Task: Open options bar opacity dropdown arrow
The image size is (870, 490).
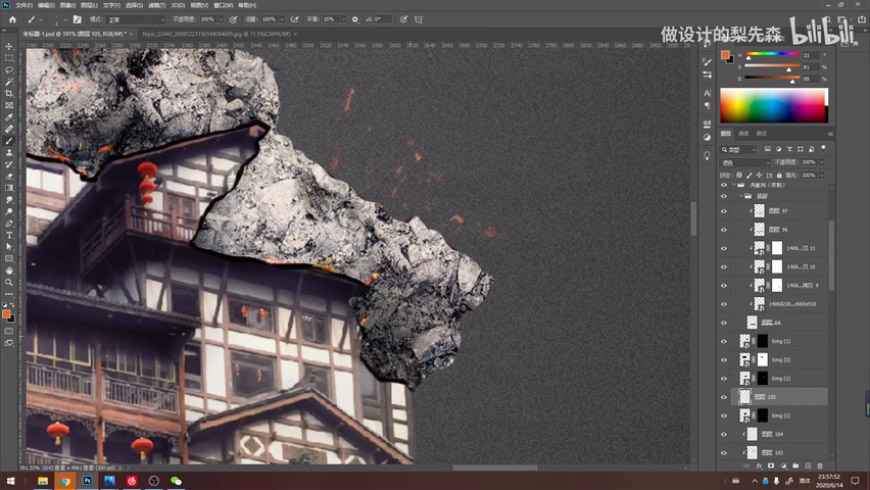Action: (x=220, y=19)
